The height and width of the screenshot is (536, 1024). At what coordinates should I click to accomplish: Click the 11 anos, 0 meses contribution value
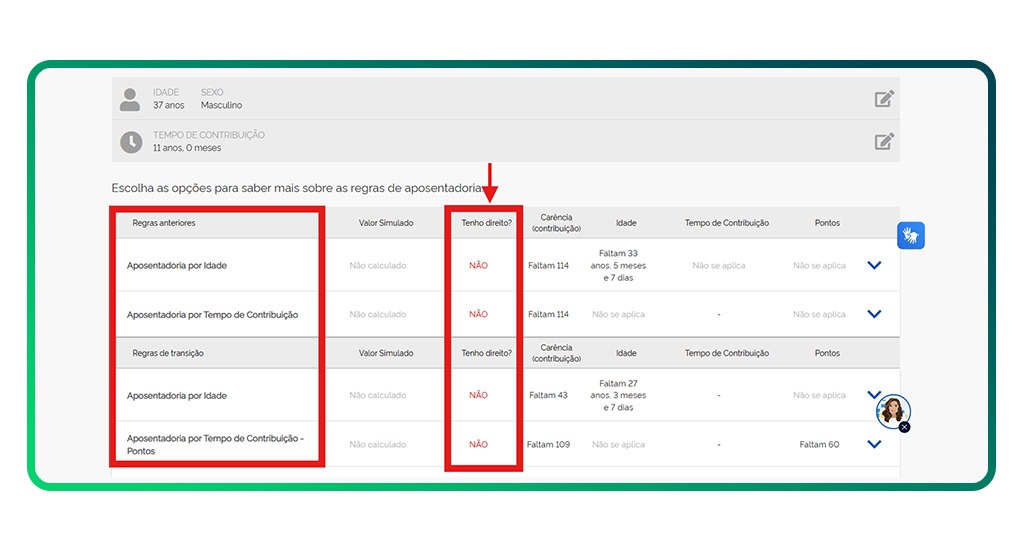[x=187, y=148]
